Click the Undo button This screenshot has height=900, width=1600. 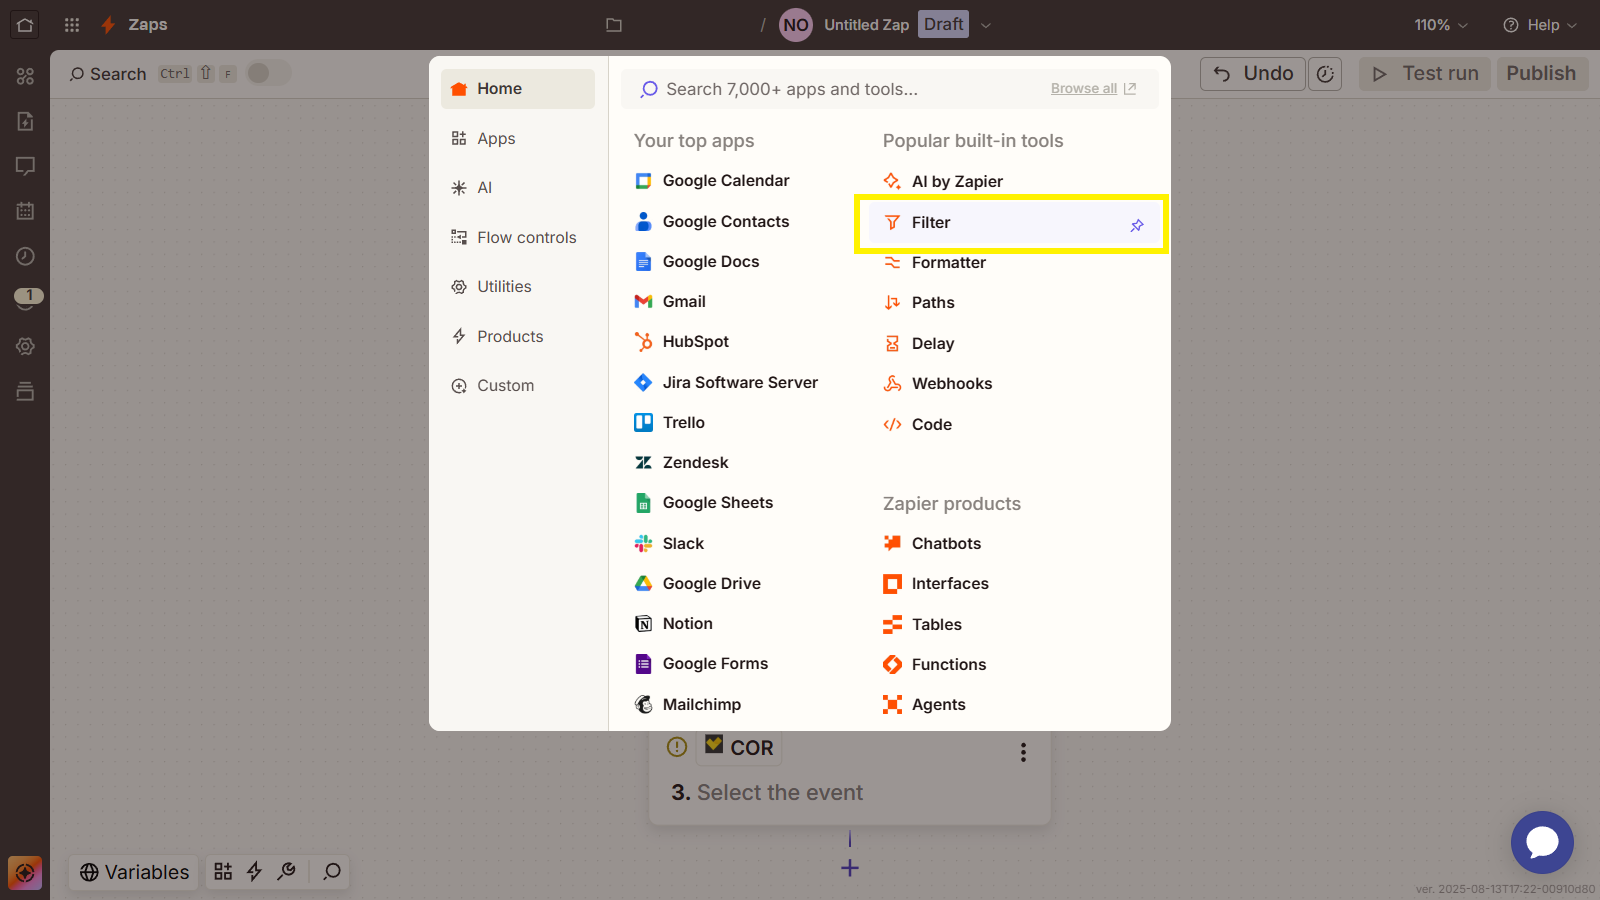point(1253,74)
